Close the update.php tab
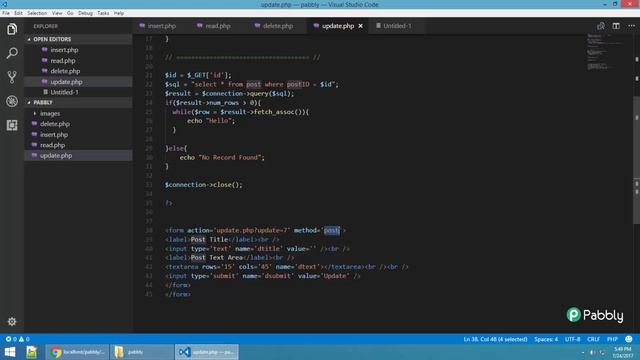The width and height of the screenshot is (640, 360). [360, 26]
